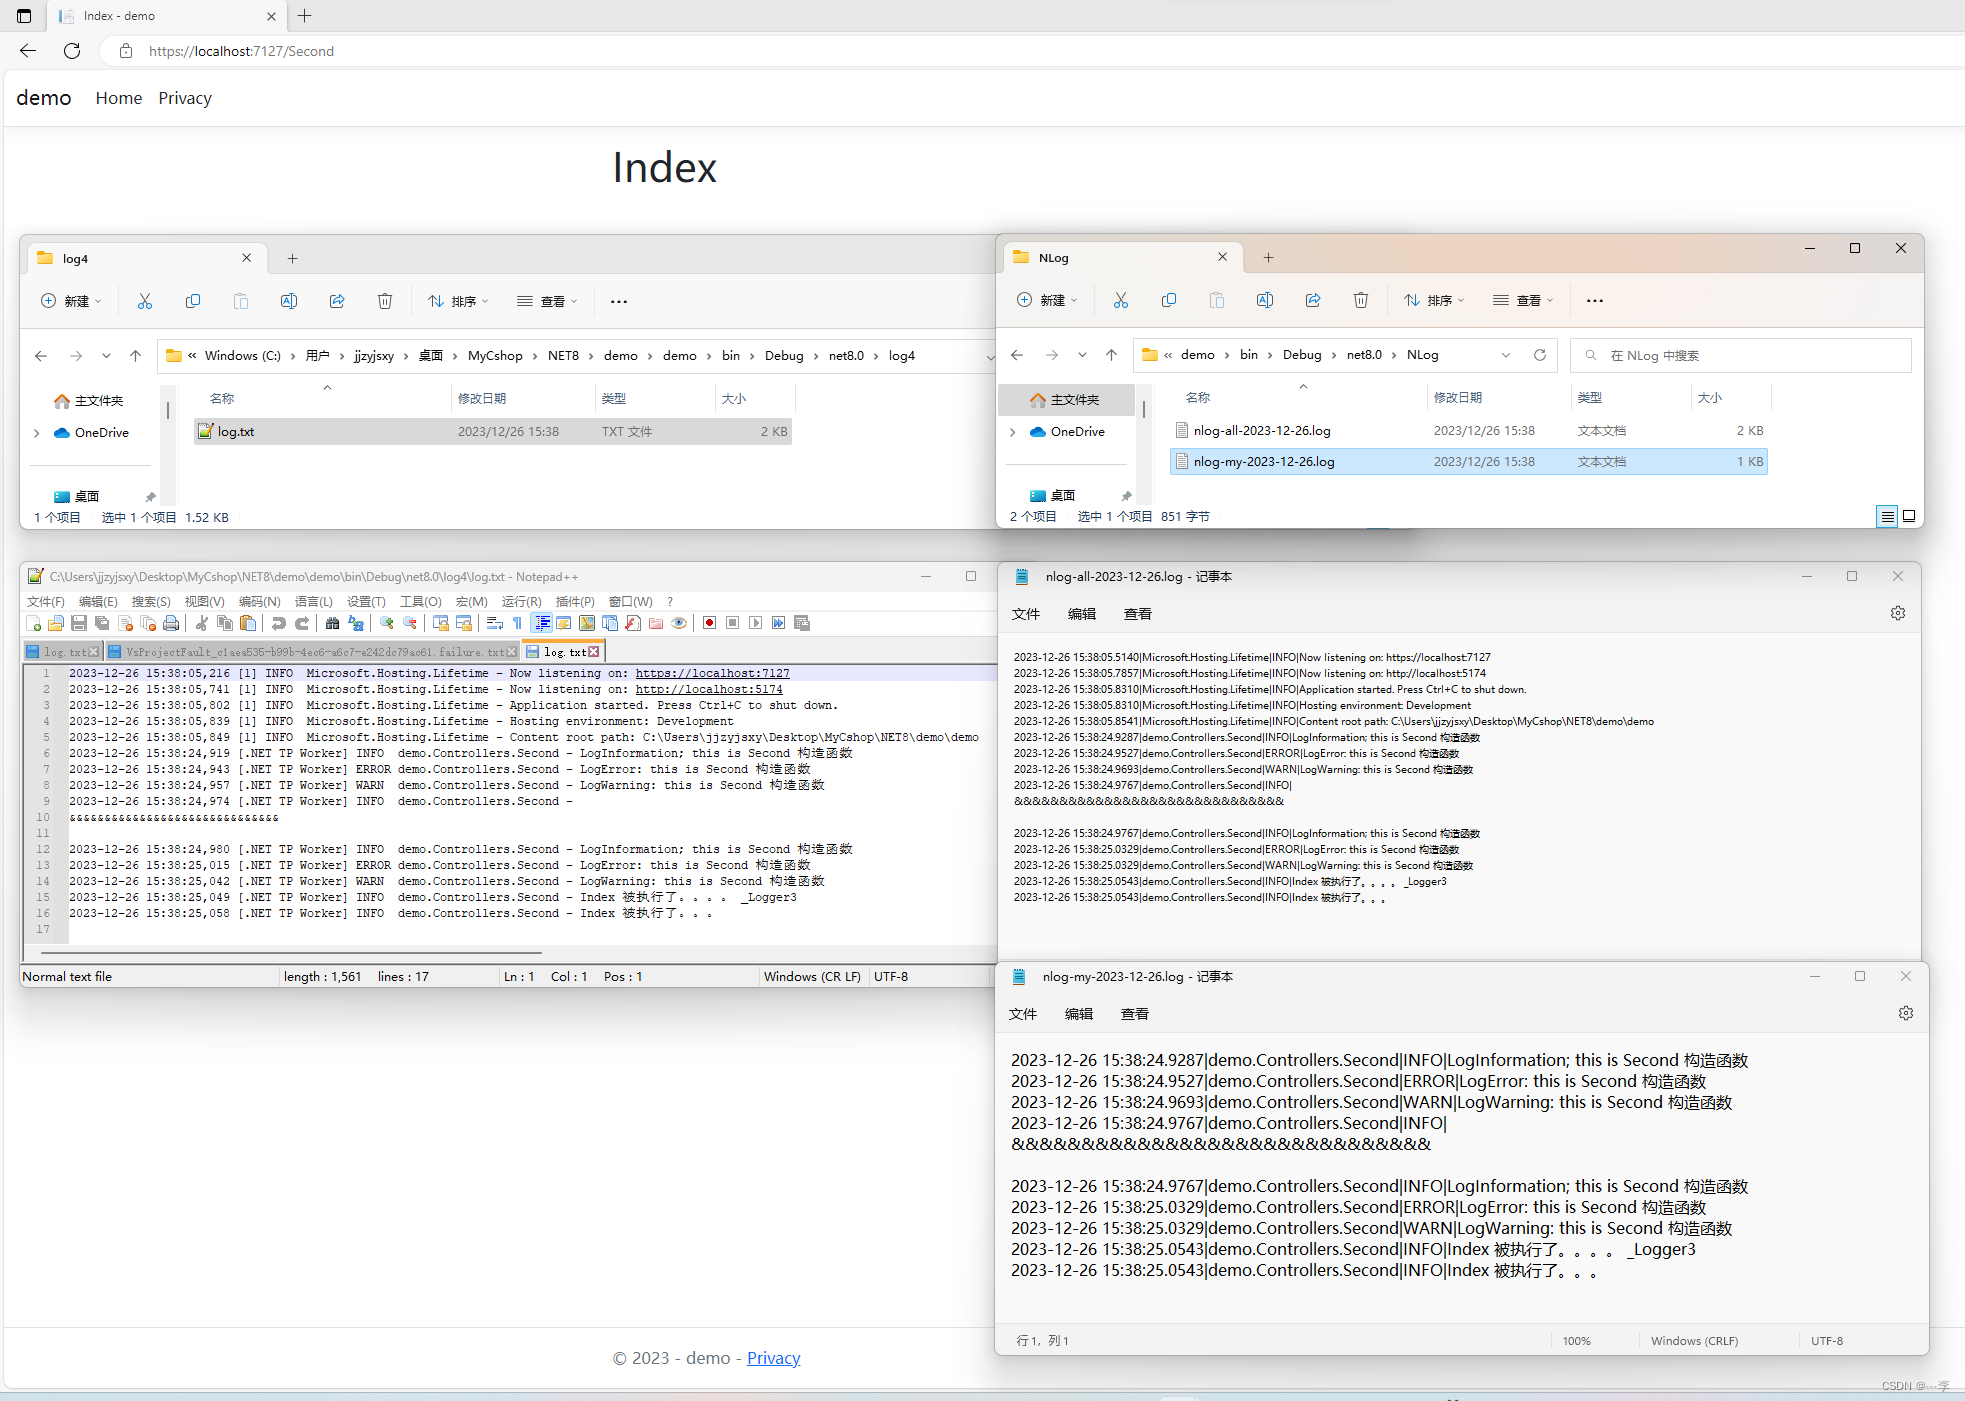This screenshot has height=1401, width=1965.
Task: Click the browser address bar URL
Action: tap(241, 51)
